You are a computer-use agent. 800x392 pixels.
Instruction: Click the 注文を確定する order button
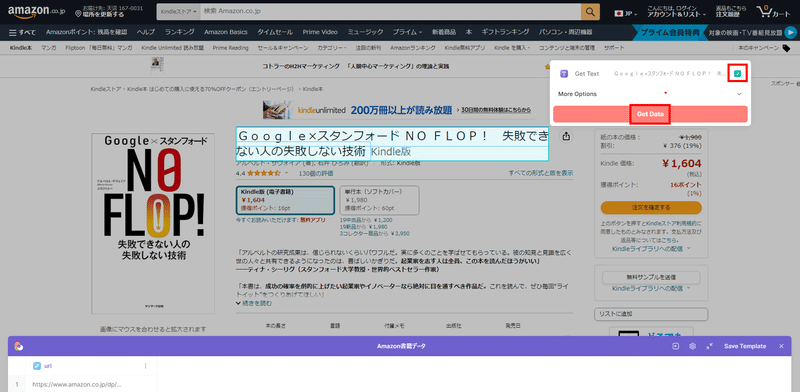(651, 208)
